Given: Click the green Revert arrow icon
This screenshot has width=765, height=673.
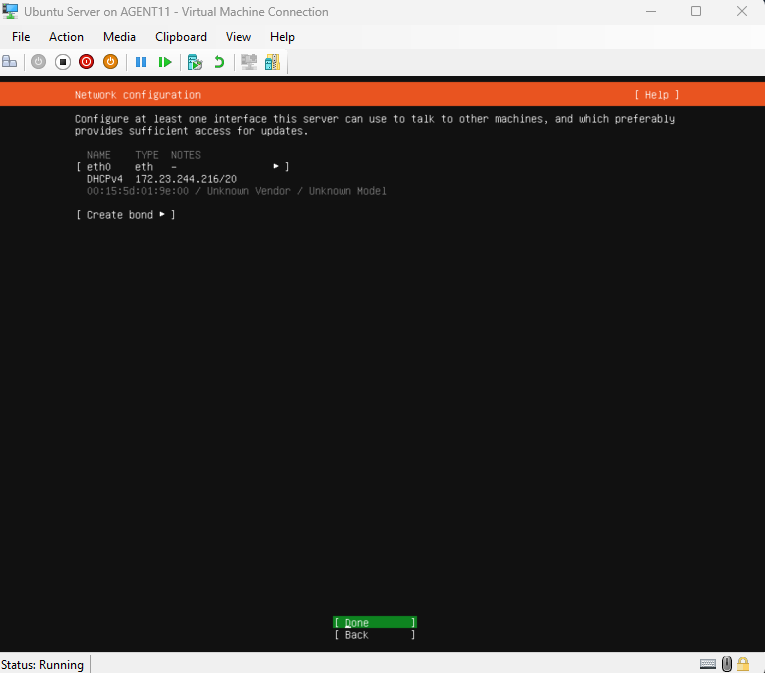Looking at the screenshot, I should coord(219,62).
